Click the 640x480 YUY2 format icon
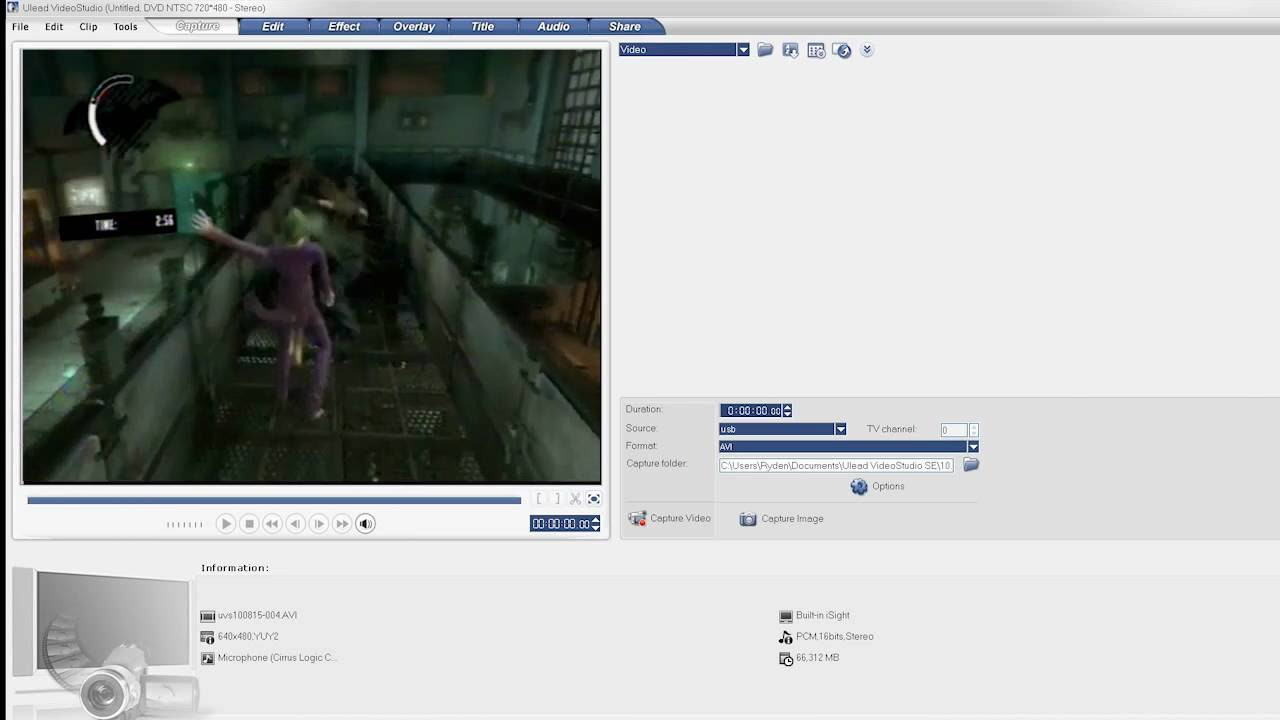This screenshot has height=720, width=1280. pyautogui.click(x=207, y=637)
